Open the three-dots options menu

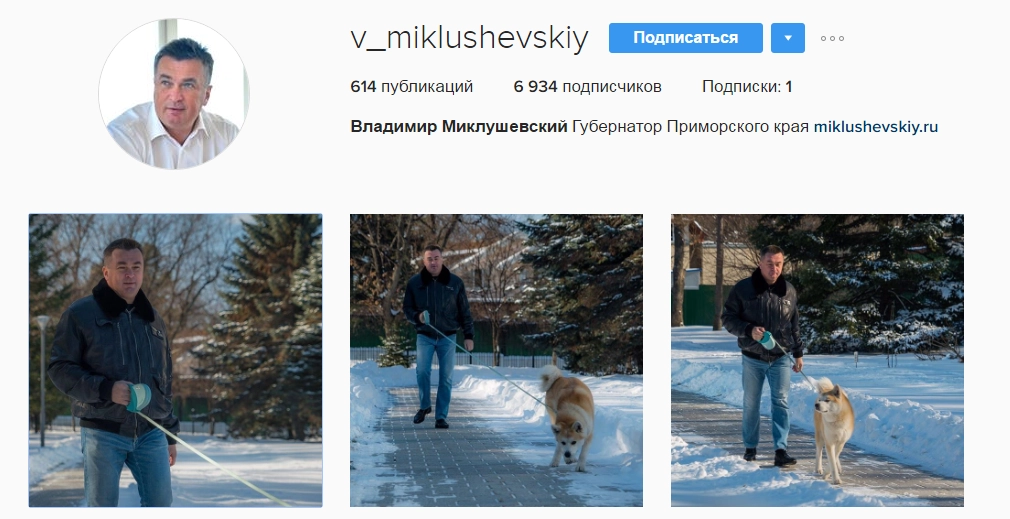832,39
